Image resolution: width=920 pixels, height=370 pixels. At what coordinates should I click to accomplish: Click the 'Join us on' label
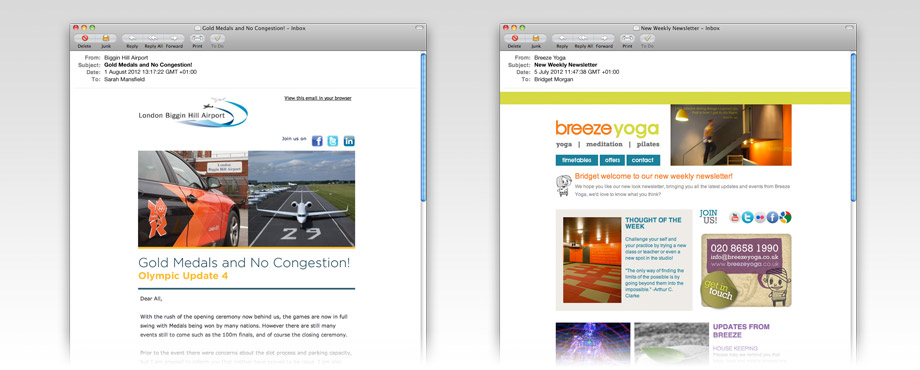tap(294, 139)
